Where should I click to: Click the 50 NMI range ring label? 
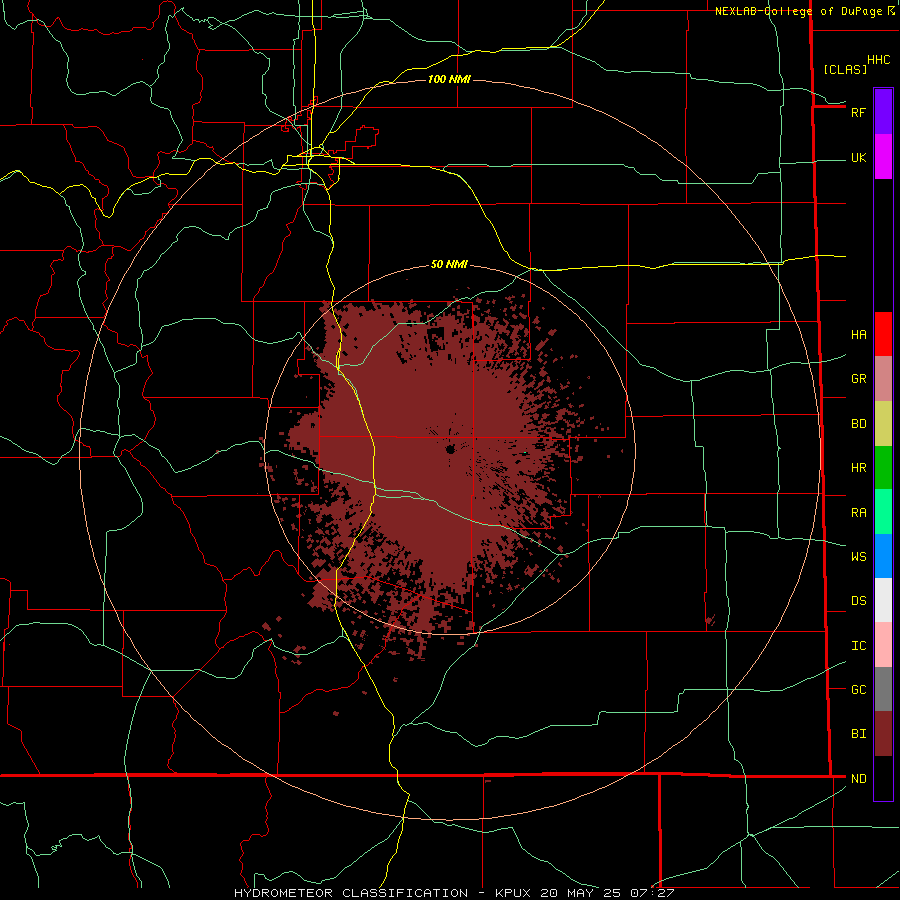[449, 264]
